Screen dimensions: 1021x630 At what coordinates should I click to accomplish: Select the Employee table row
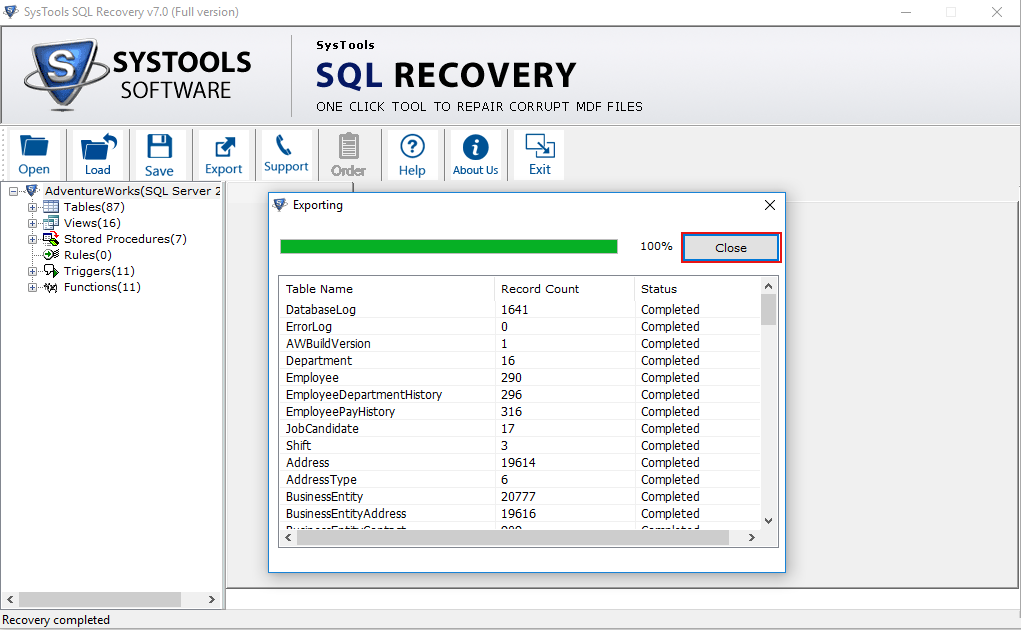[520, 377]
